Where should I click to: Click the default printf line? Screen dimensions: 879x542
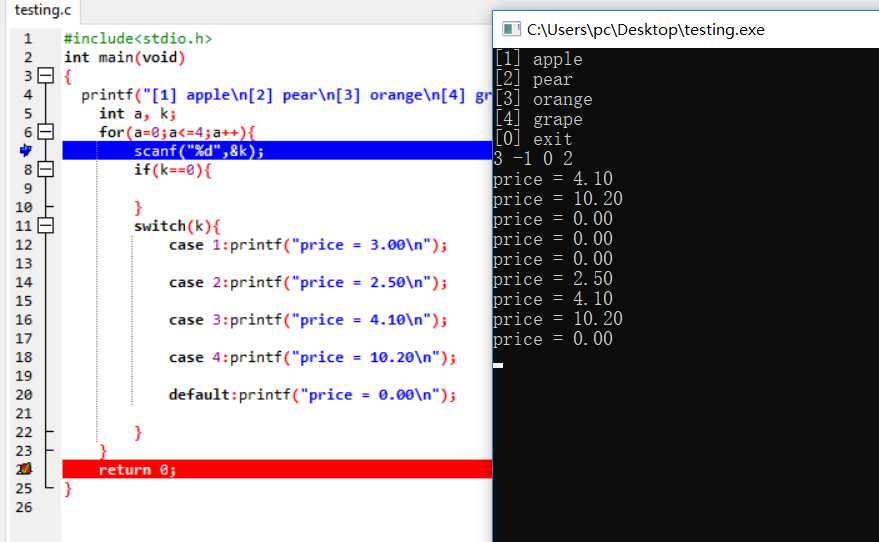[x=313, y=395]
